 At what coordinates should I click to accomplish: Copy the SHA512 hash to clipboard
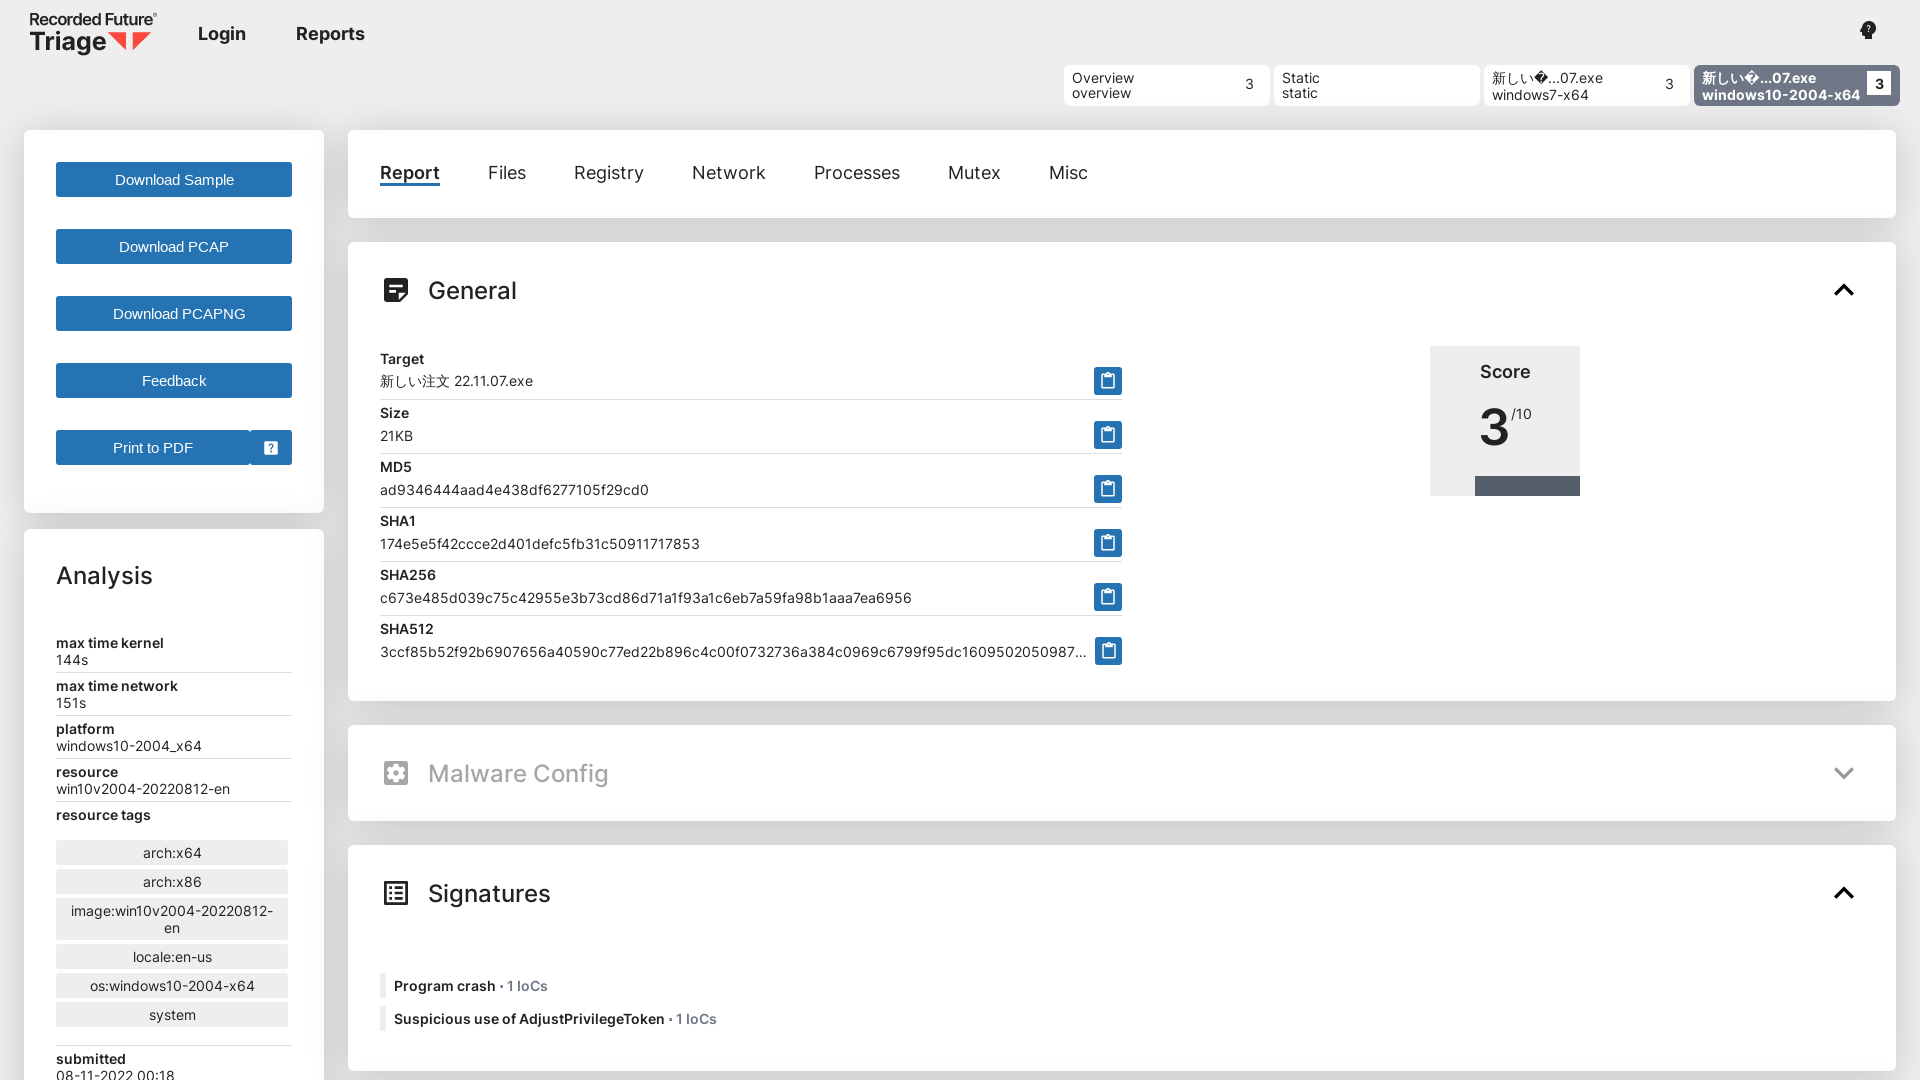pyautogui.click(x=1108, y=651)
